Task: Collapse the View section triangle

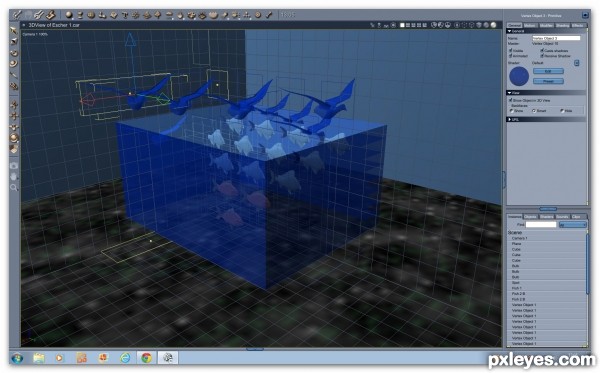Action: (510, 93)
